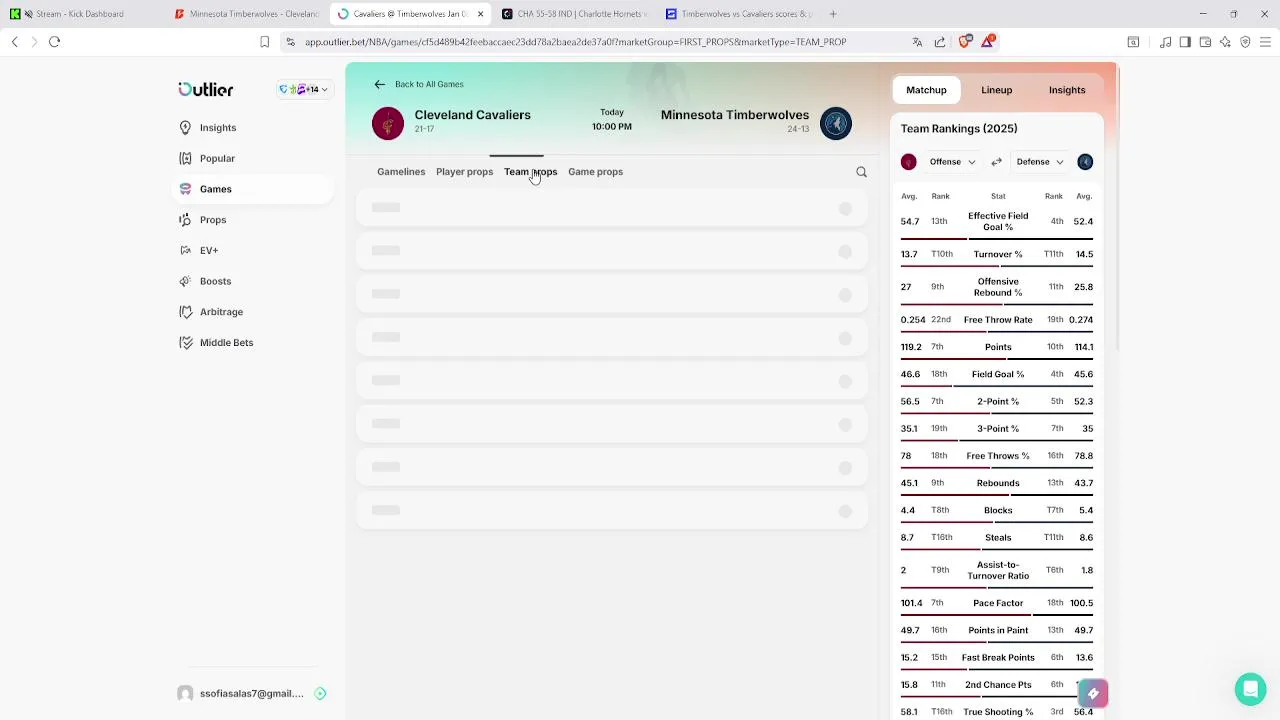Screen dimensions: 1280x720
Task: Open the support chat bubble
Action: [1250, 689]
